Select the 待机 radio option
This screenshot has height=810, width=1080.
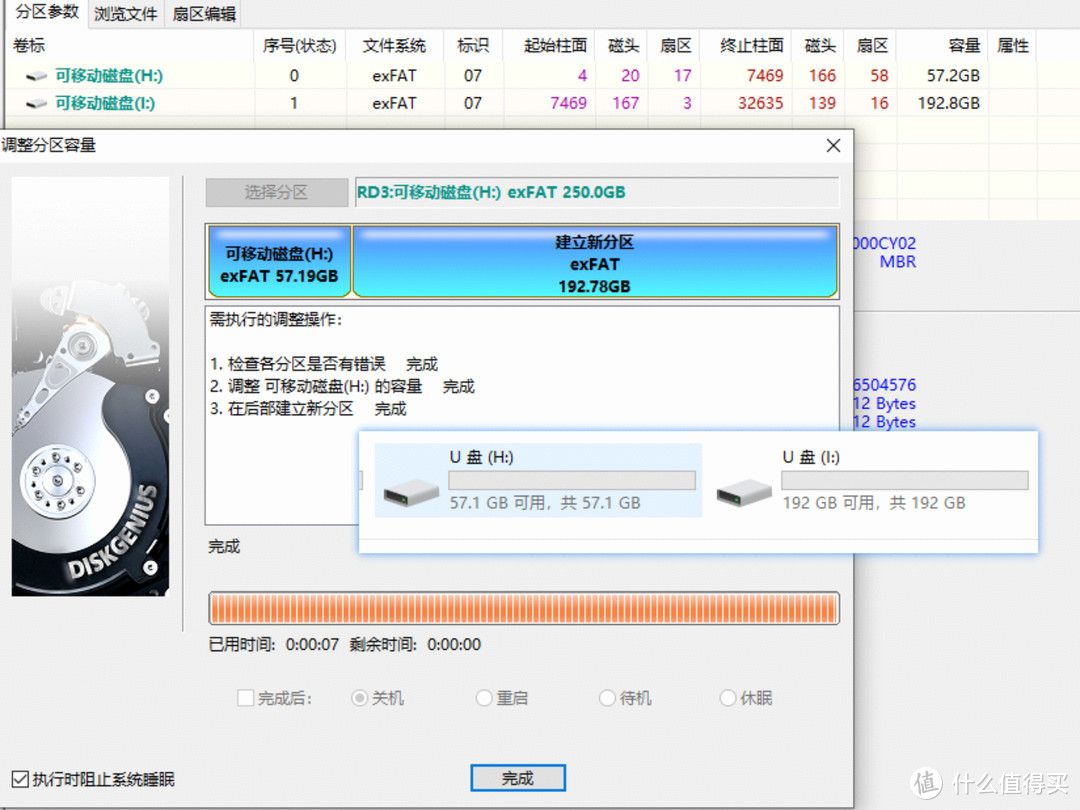(x=607, y=698)
